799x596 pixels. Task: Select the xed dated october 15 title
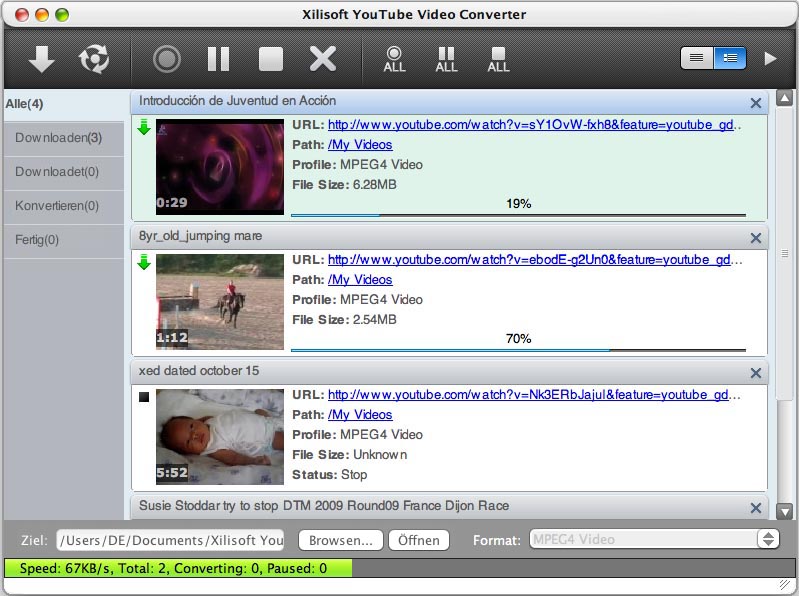click(x=199, y=371)
